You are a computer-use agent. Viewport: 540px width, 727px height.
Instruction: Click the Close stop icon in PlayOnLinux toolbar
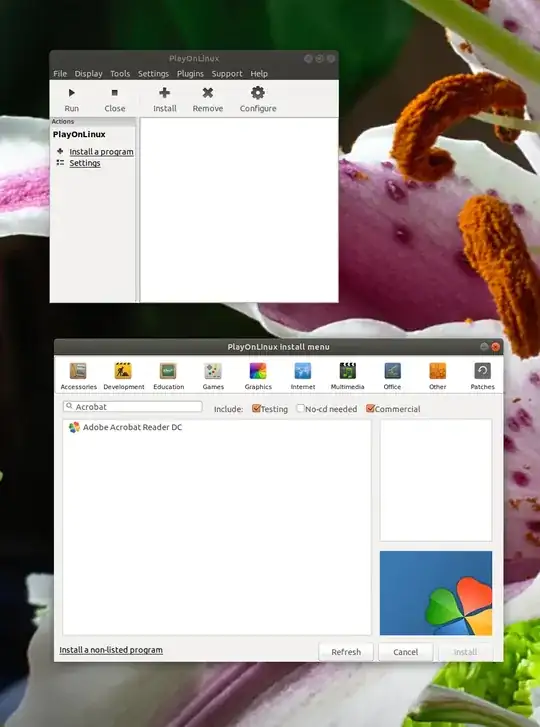[x=114, y=93]
